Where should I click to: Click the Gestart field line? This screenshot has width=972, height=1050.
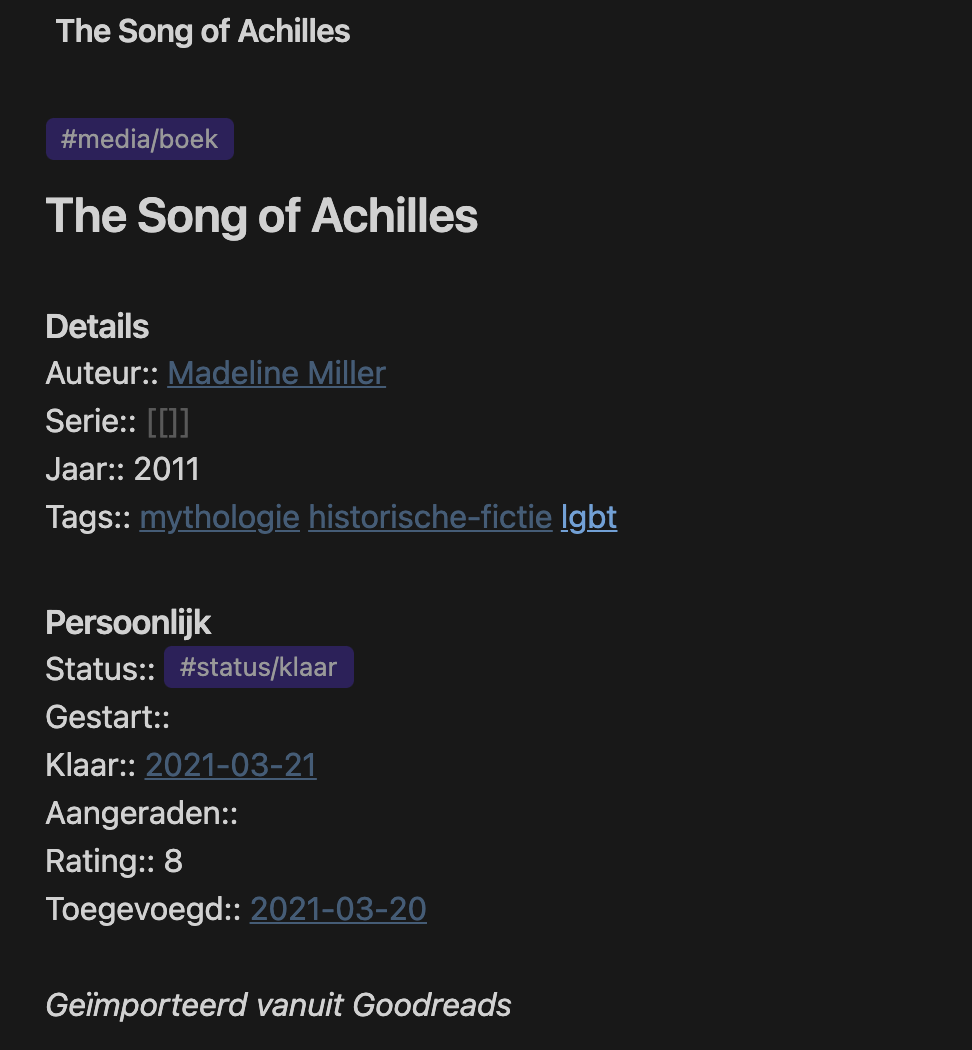coord(108,717)
